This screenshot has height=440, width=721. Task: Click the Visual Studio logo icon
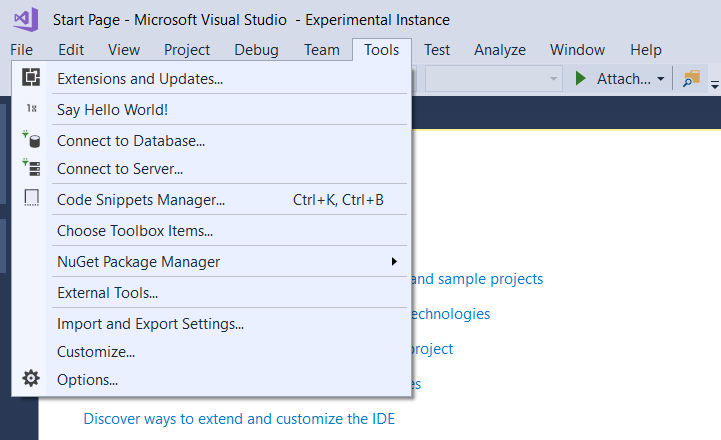26,20
